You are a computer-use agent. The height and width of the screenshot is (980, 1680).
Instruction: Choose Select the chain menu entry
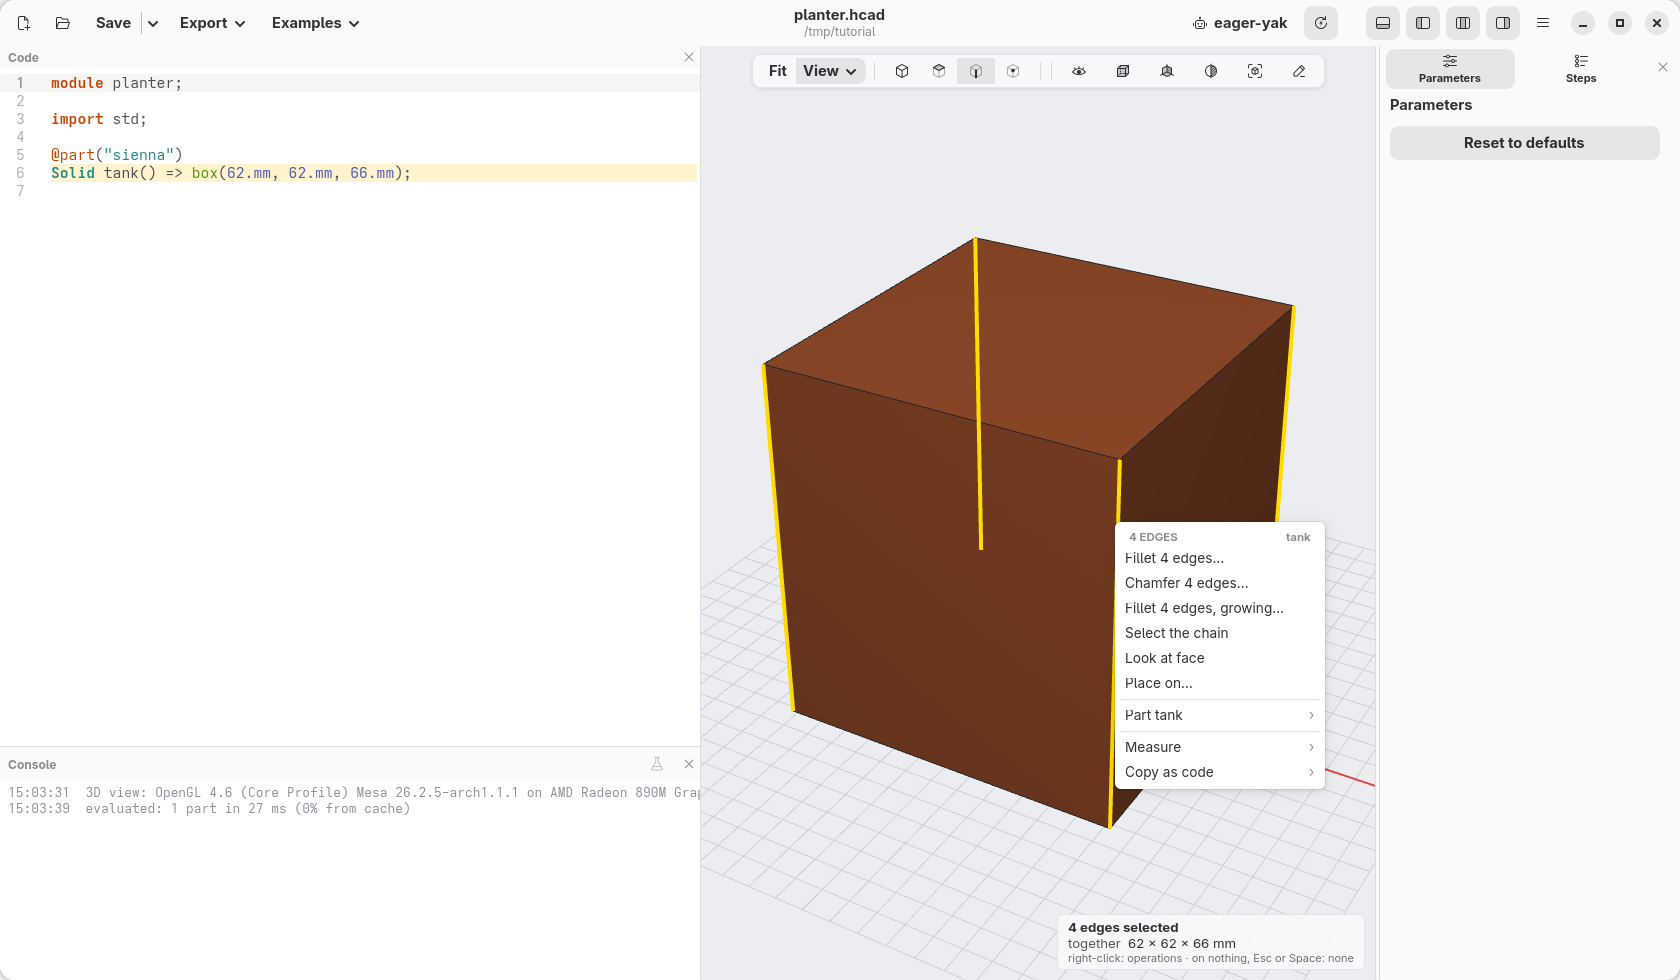pos(1220,633)
